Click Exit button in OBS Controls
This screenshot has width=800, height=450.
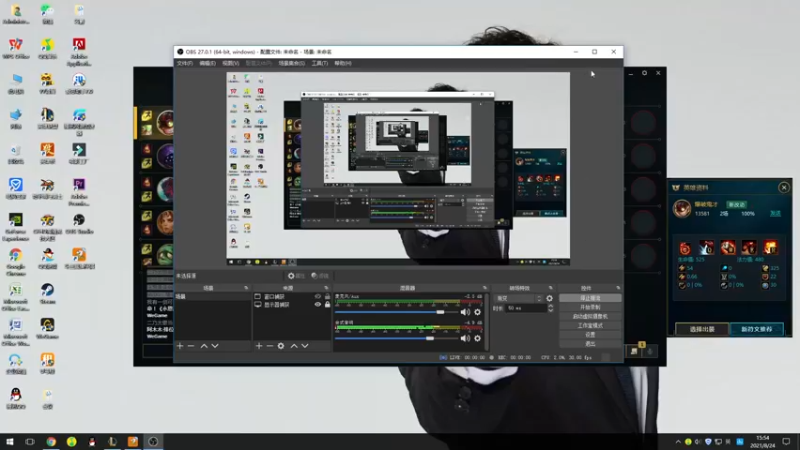click(x=590, y=344)
